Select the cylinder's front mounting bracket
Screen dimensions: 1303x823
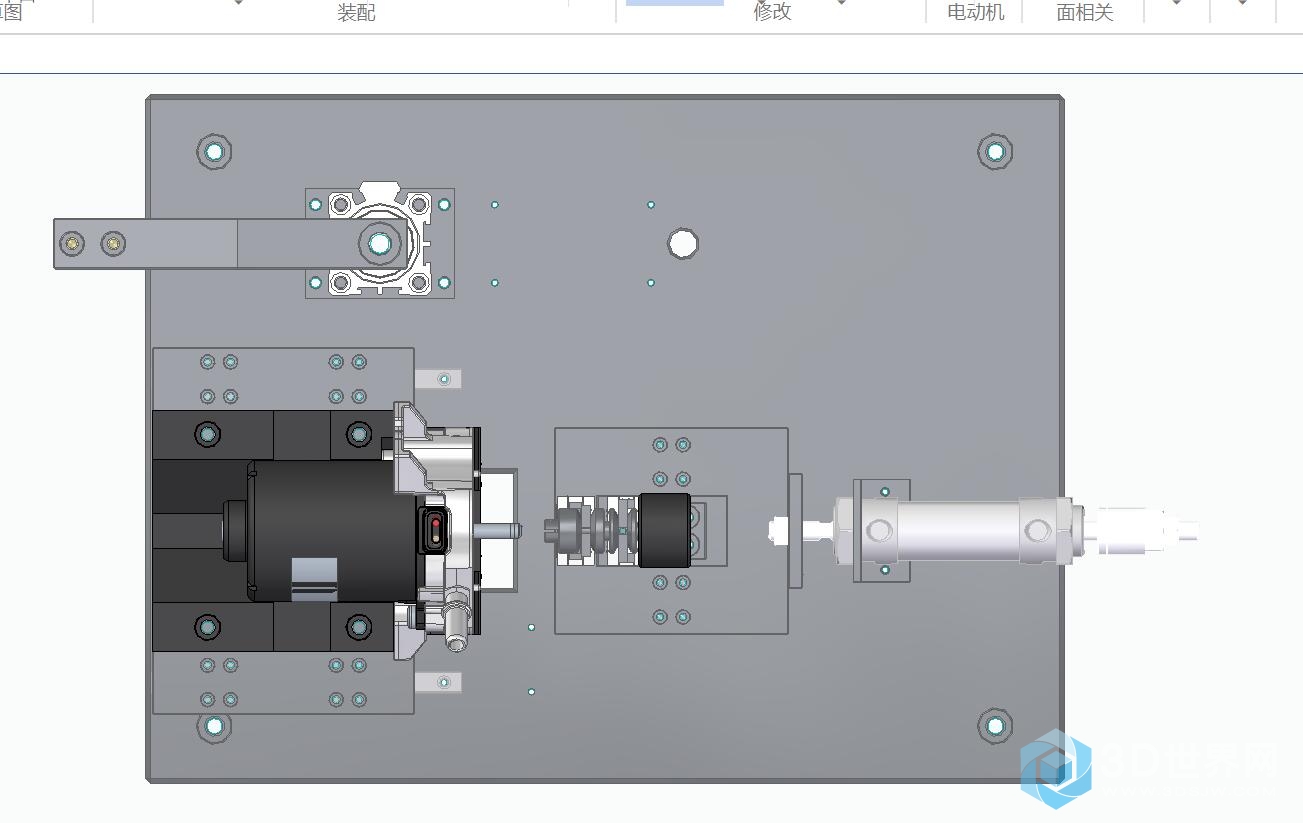coord(882,530)
